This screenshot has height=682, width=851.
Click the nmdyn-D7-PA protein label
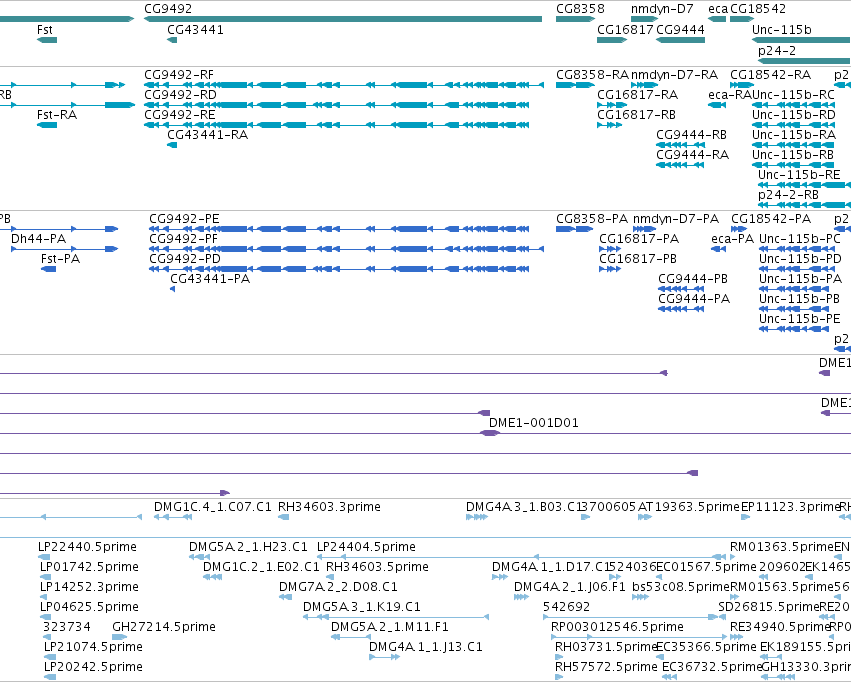coord(676,219)
